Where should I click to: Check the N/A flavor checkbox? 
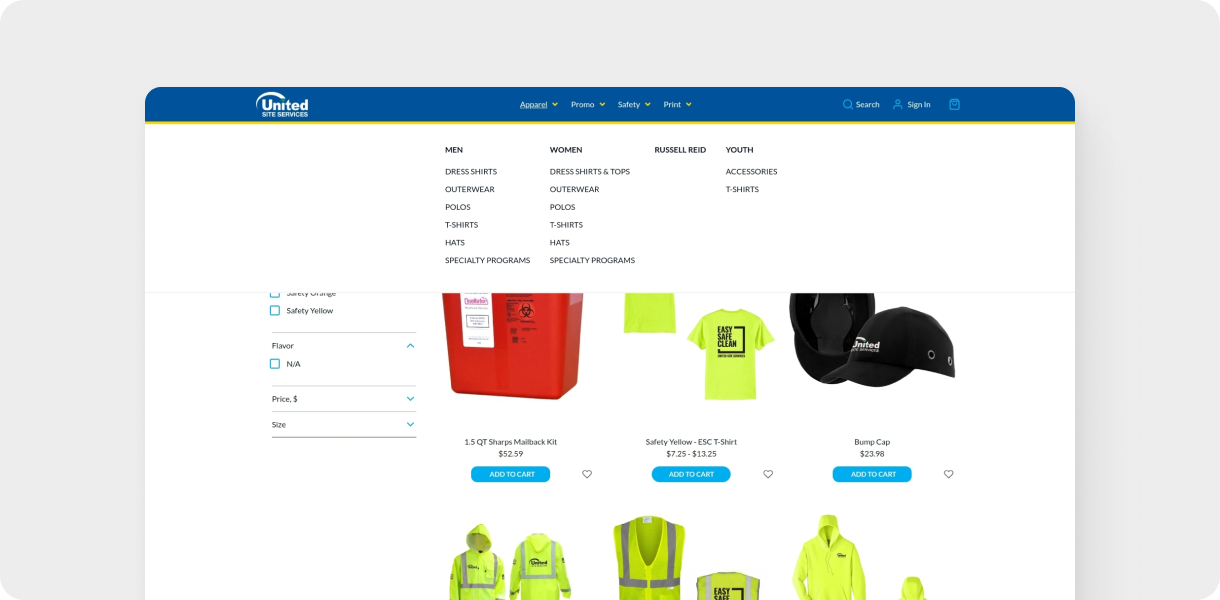(275, 364)
